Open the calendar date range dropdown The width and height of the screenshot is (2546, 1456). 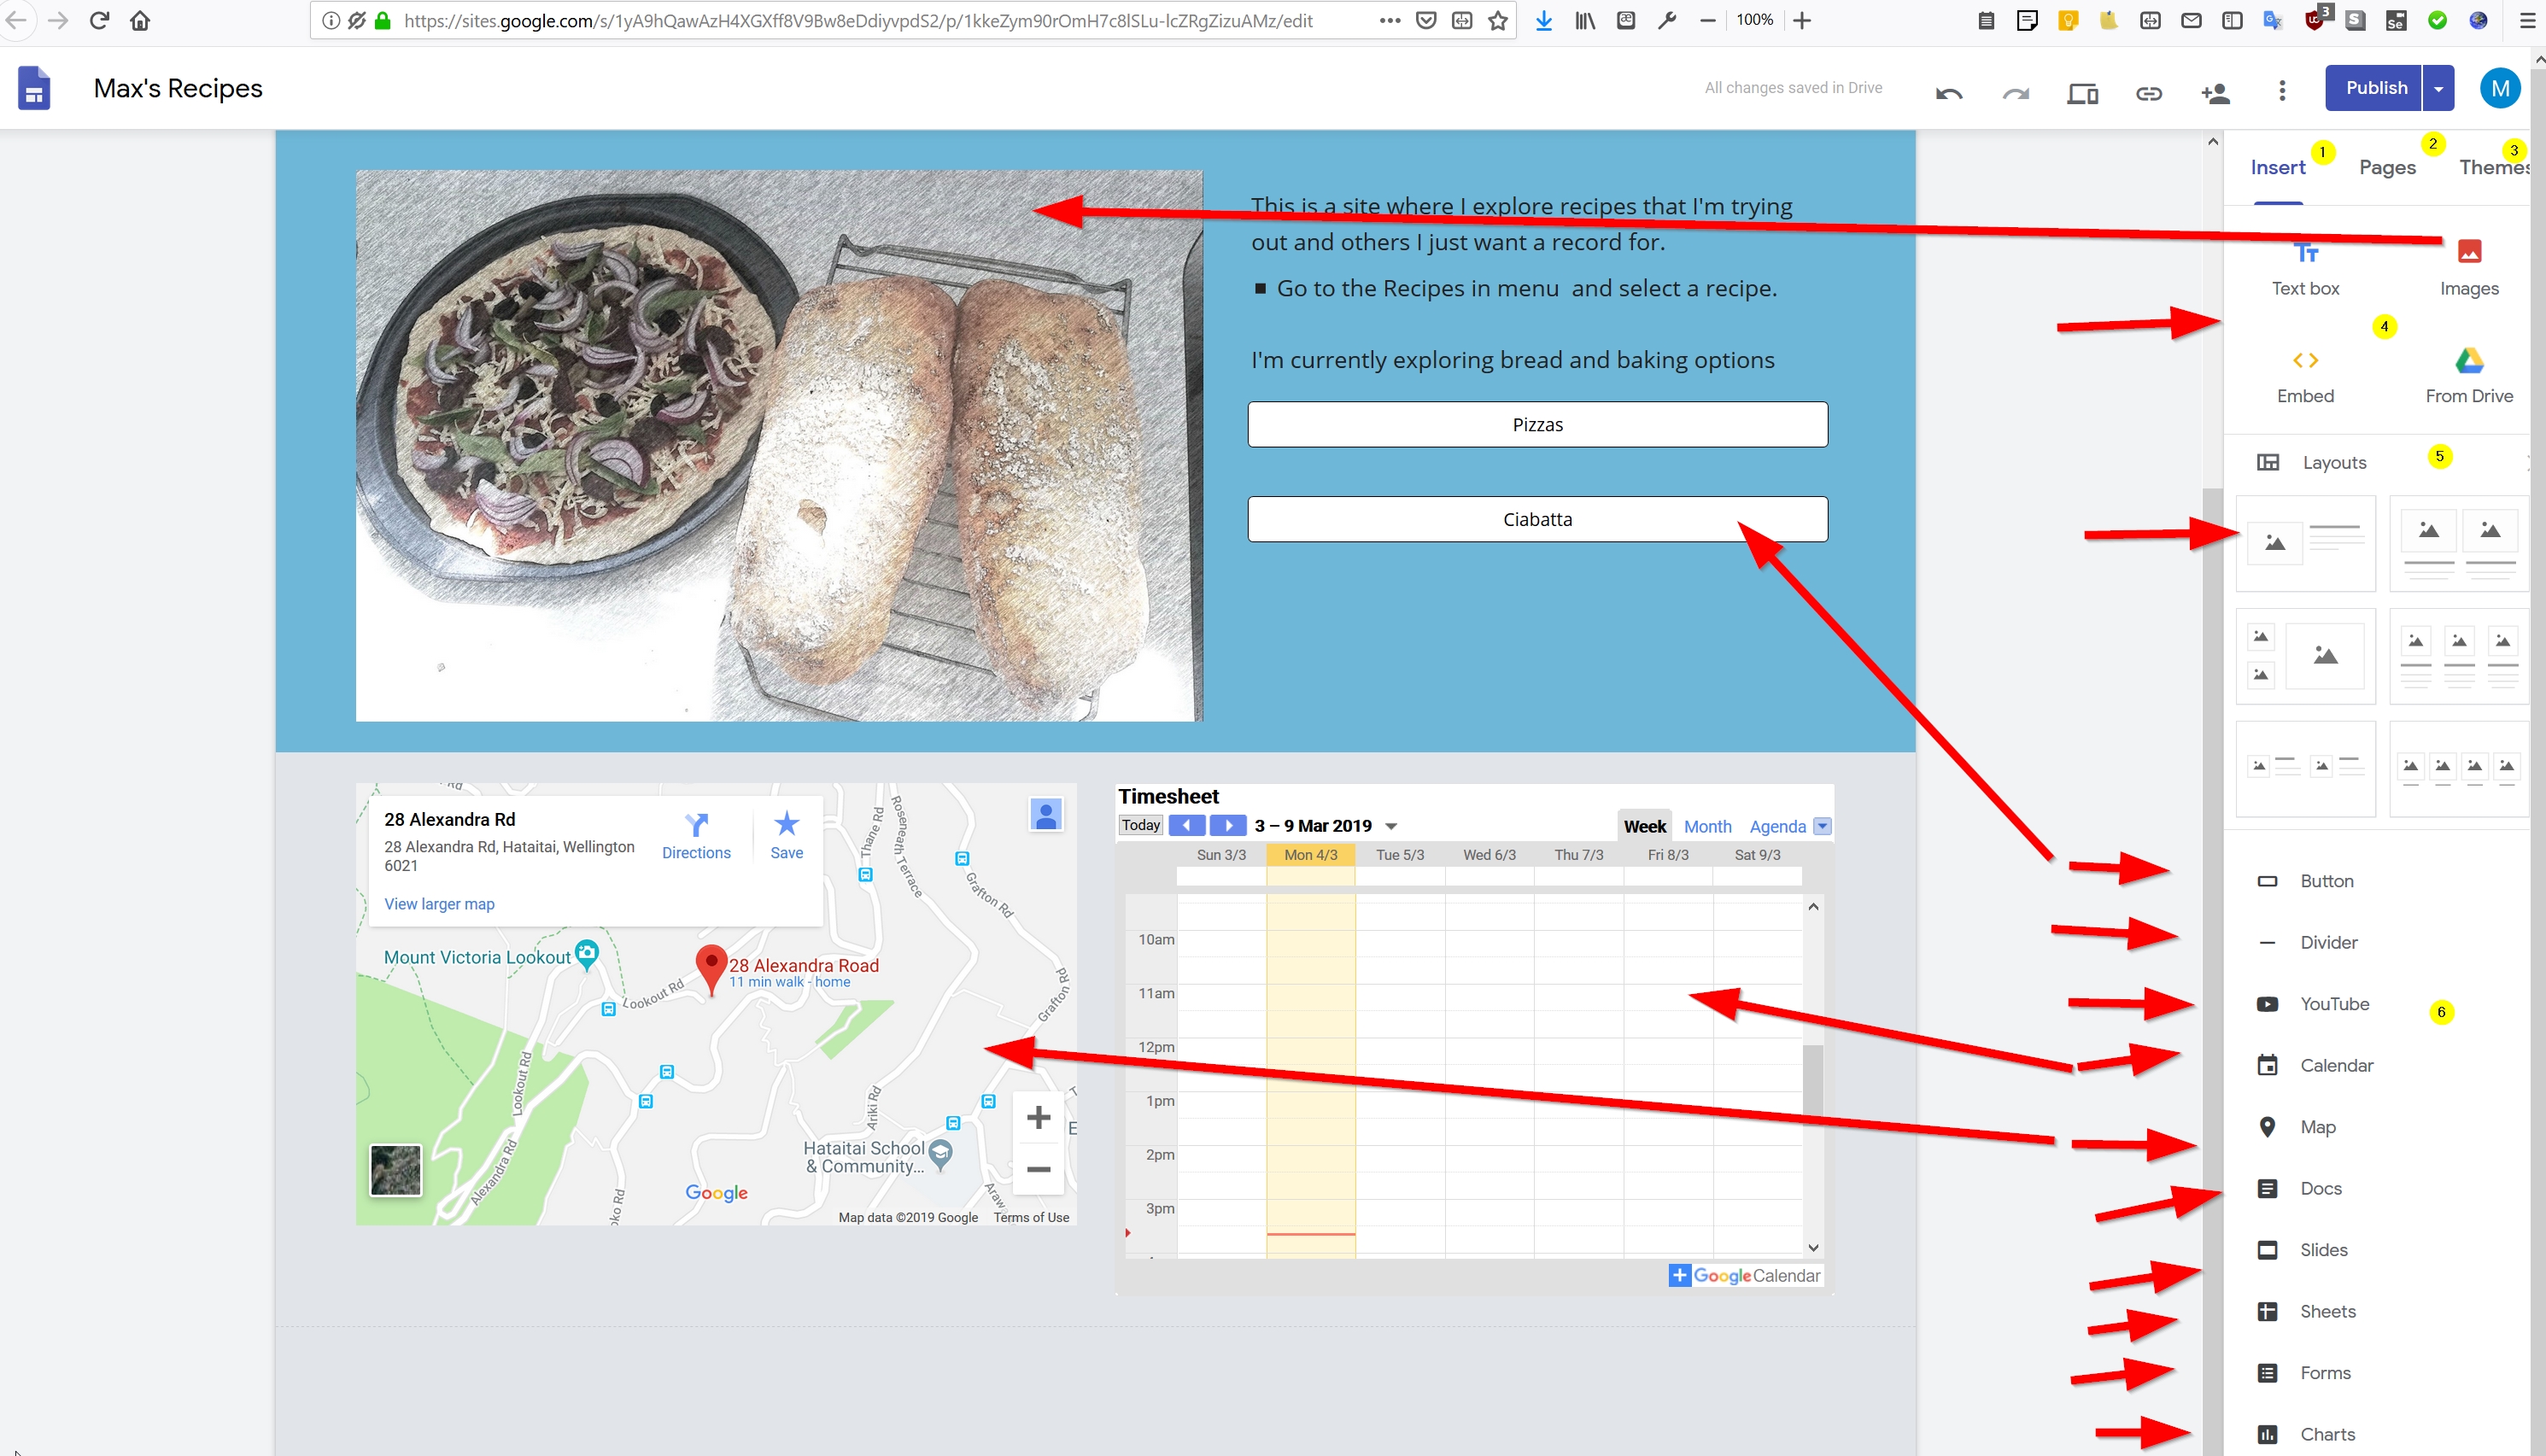pos(1391,826)
